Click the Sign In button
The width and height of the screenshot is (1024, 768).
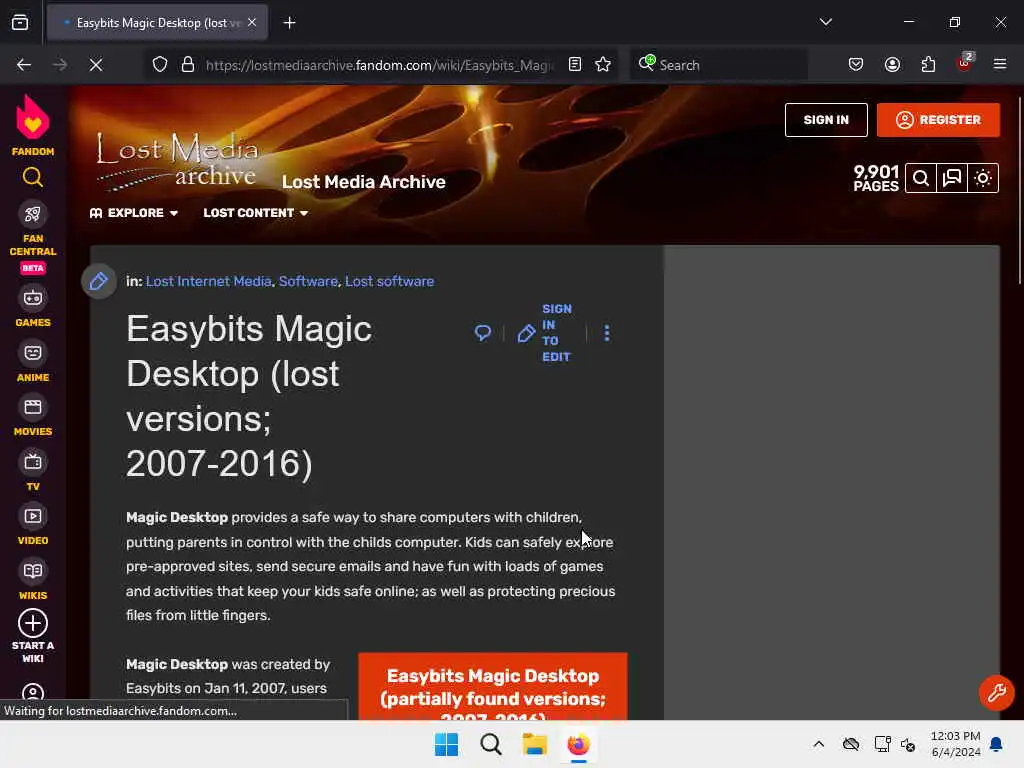coord(826,120)
